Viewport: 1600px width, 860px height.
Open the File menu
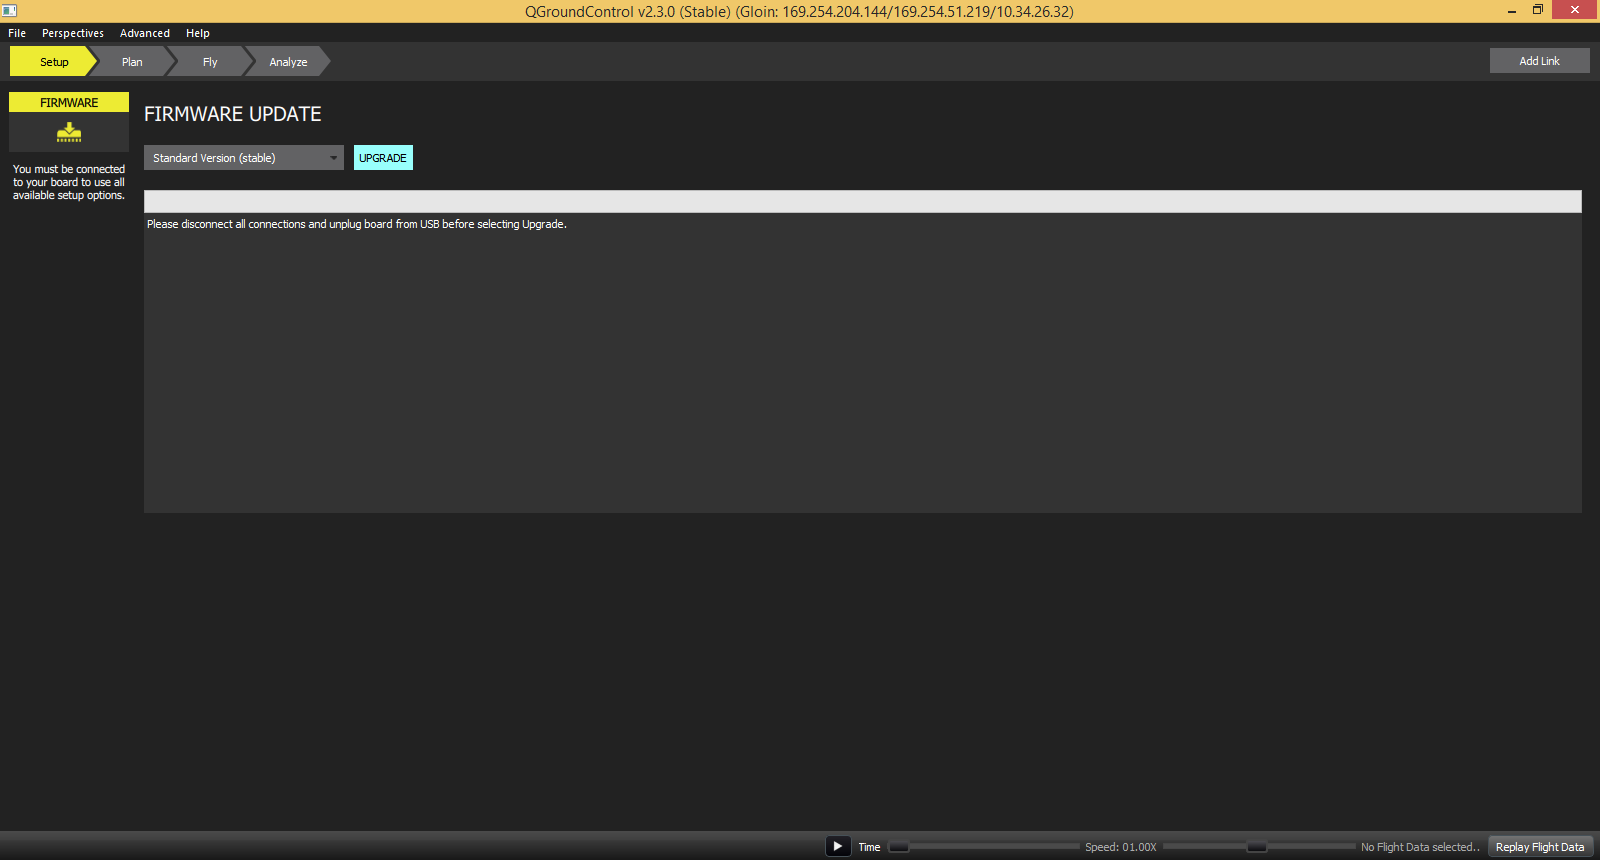click(17, 33)
